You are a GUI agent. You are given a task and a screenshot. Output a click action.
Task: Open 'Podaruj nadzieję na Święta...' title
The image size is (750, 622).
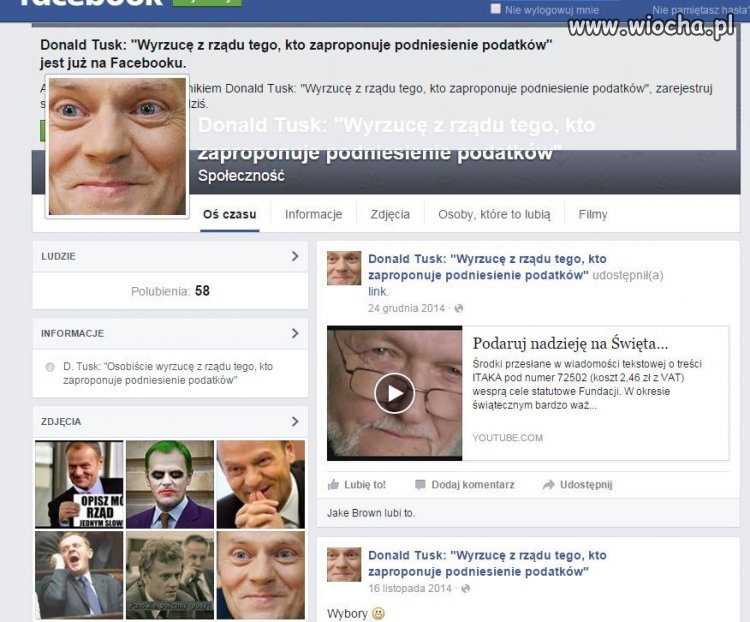pyautogui.click(x=570, y=343)
